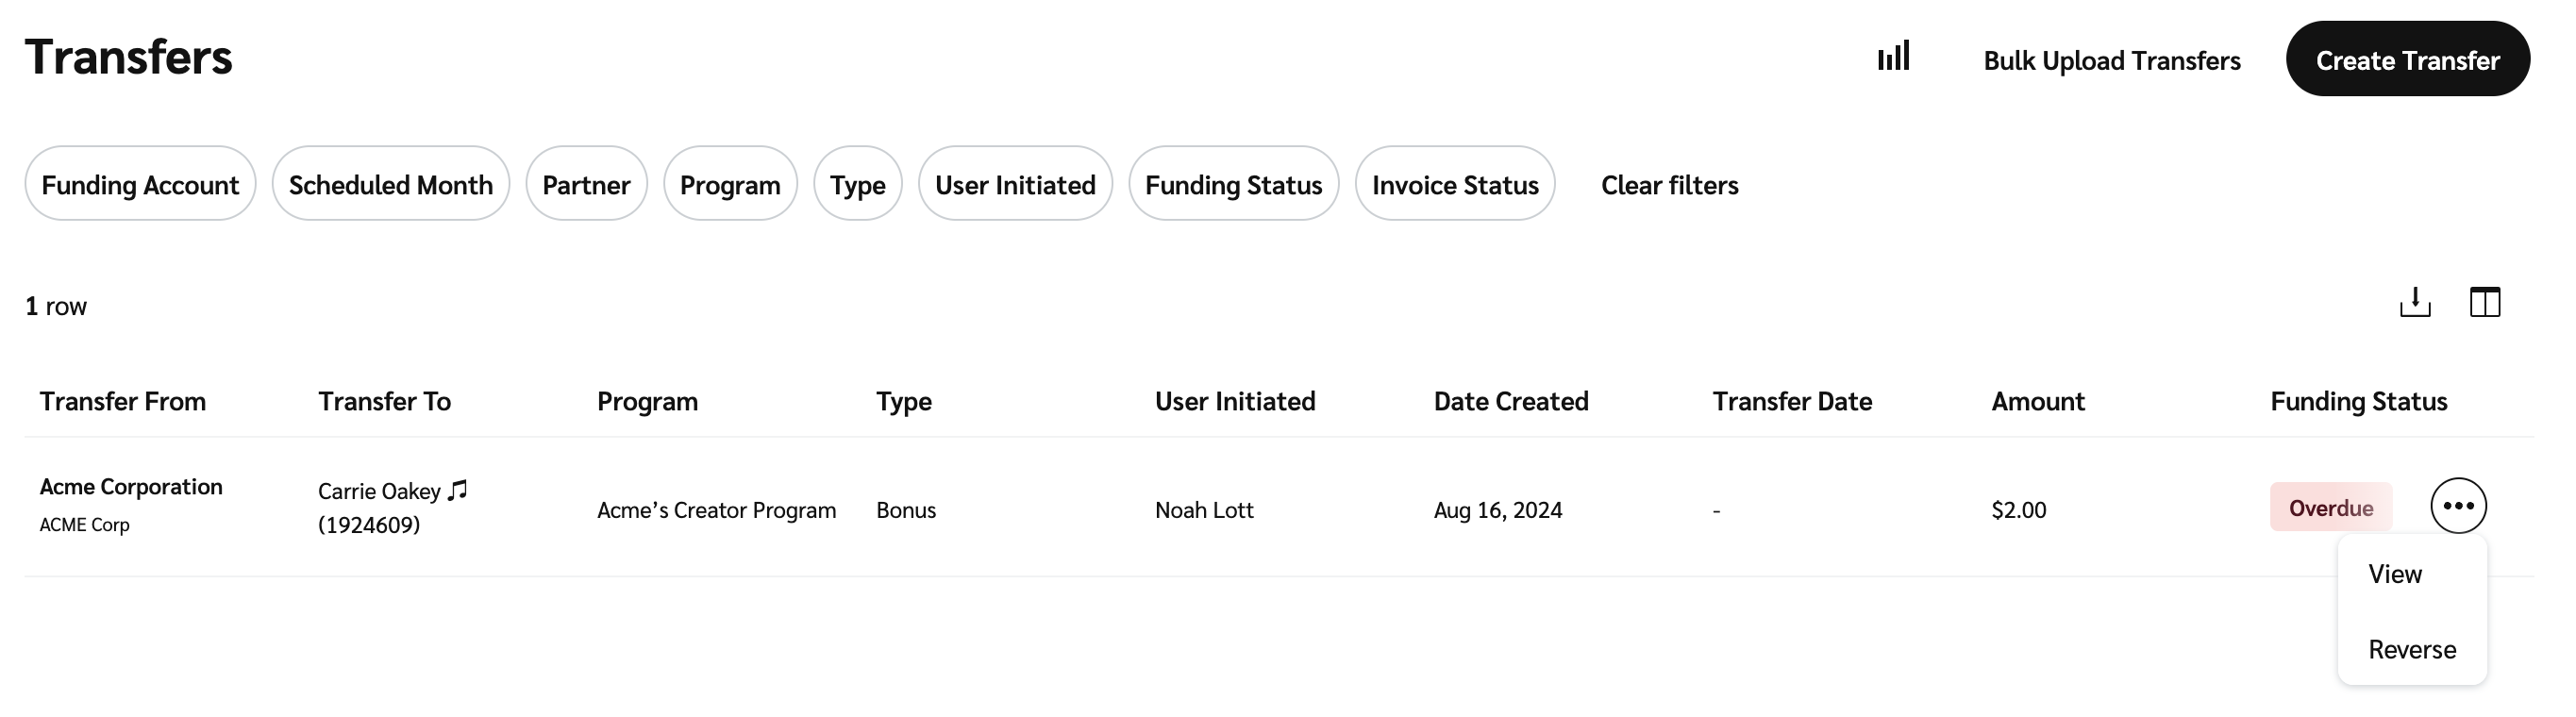Open the Program filter dropdown
Image resolution: width=2576 pixels, height=717 pixels.
(730, 185)
